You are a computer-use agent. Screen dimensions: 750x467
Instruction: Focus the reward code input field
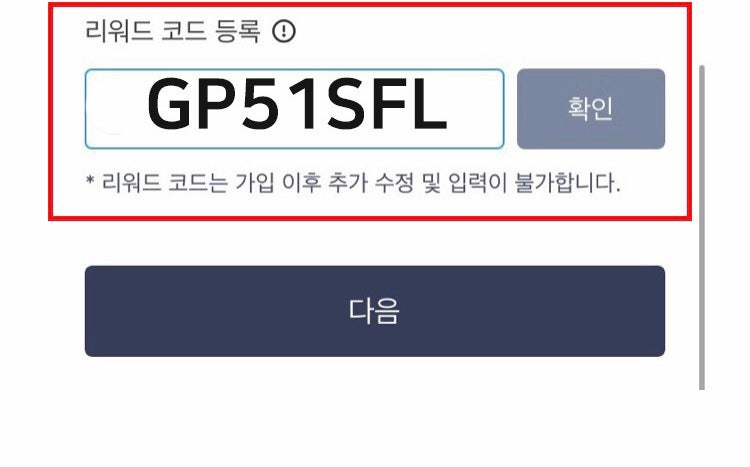(x=295, y=109)
